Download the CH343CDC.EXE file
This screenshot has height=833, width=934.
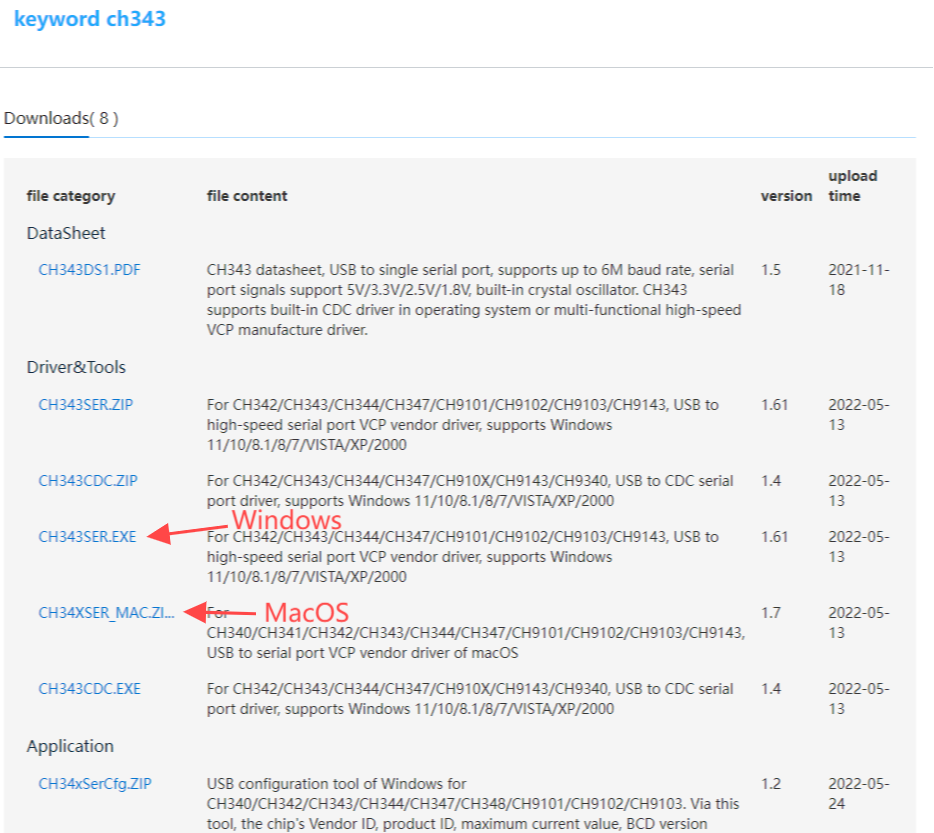point(89,689)
